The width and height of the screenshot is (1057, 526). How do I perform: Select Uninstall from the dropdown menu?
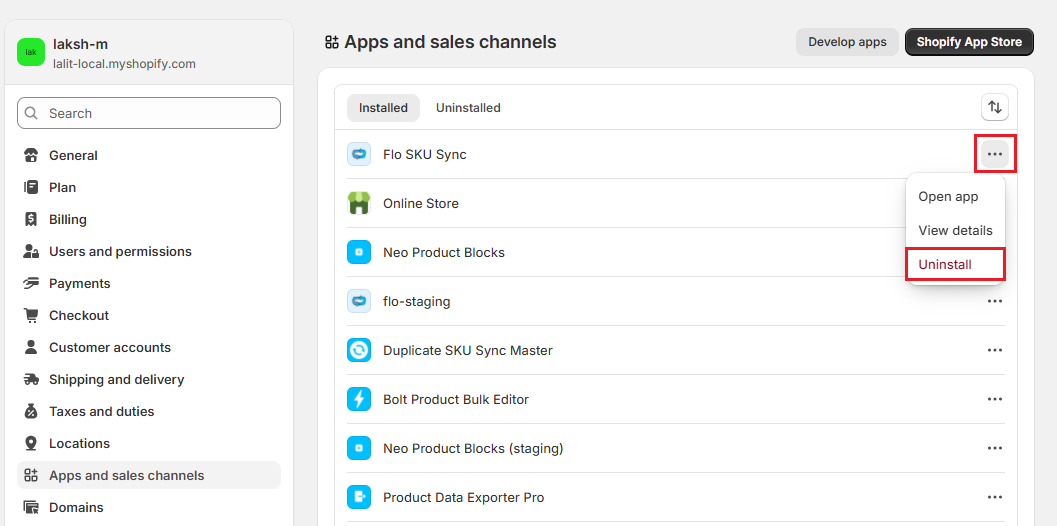[x=955, y=264]
